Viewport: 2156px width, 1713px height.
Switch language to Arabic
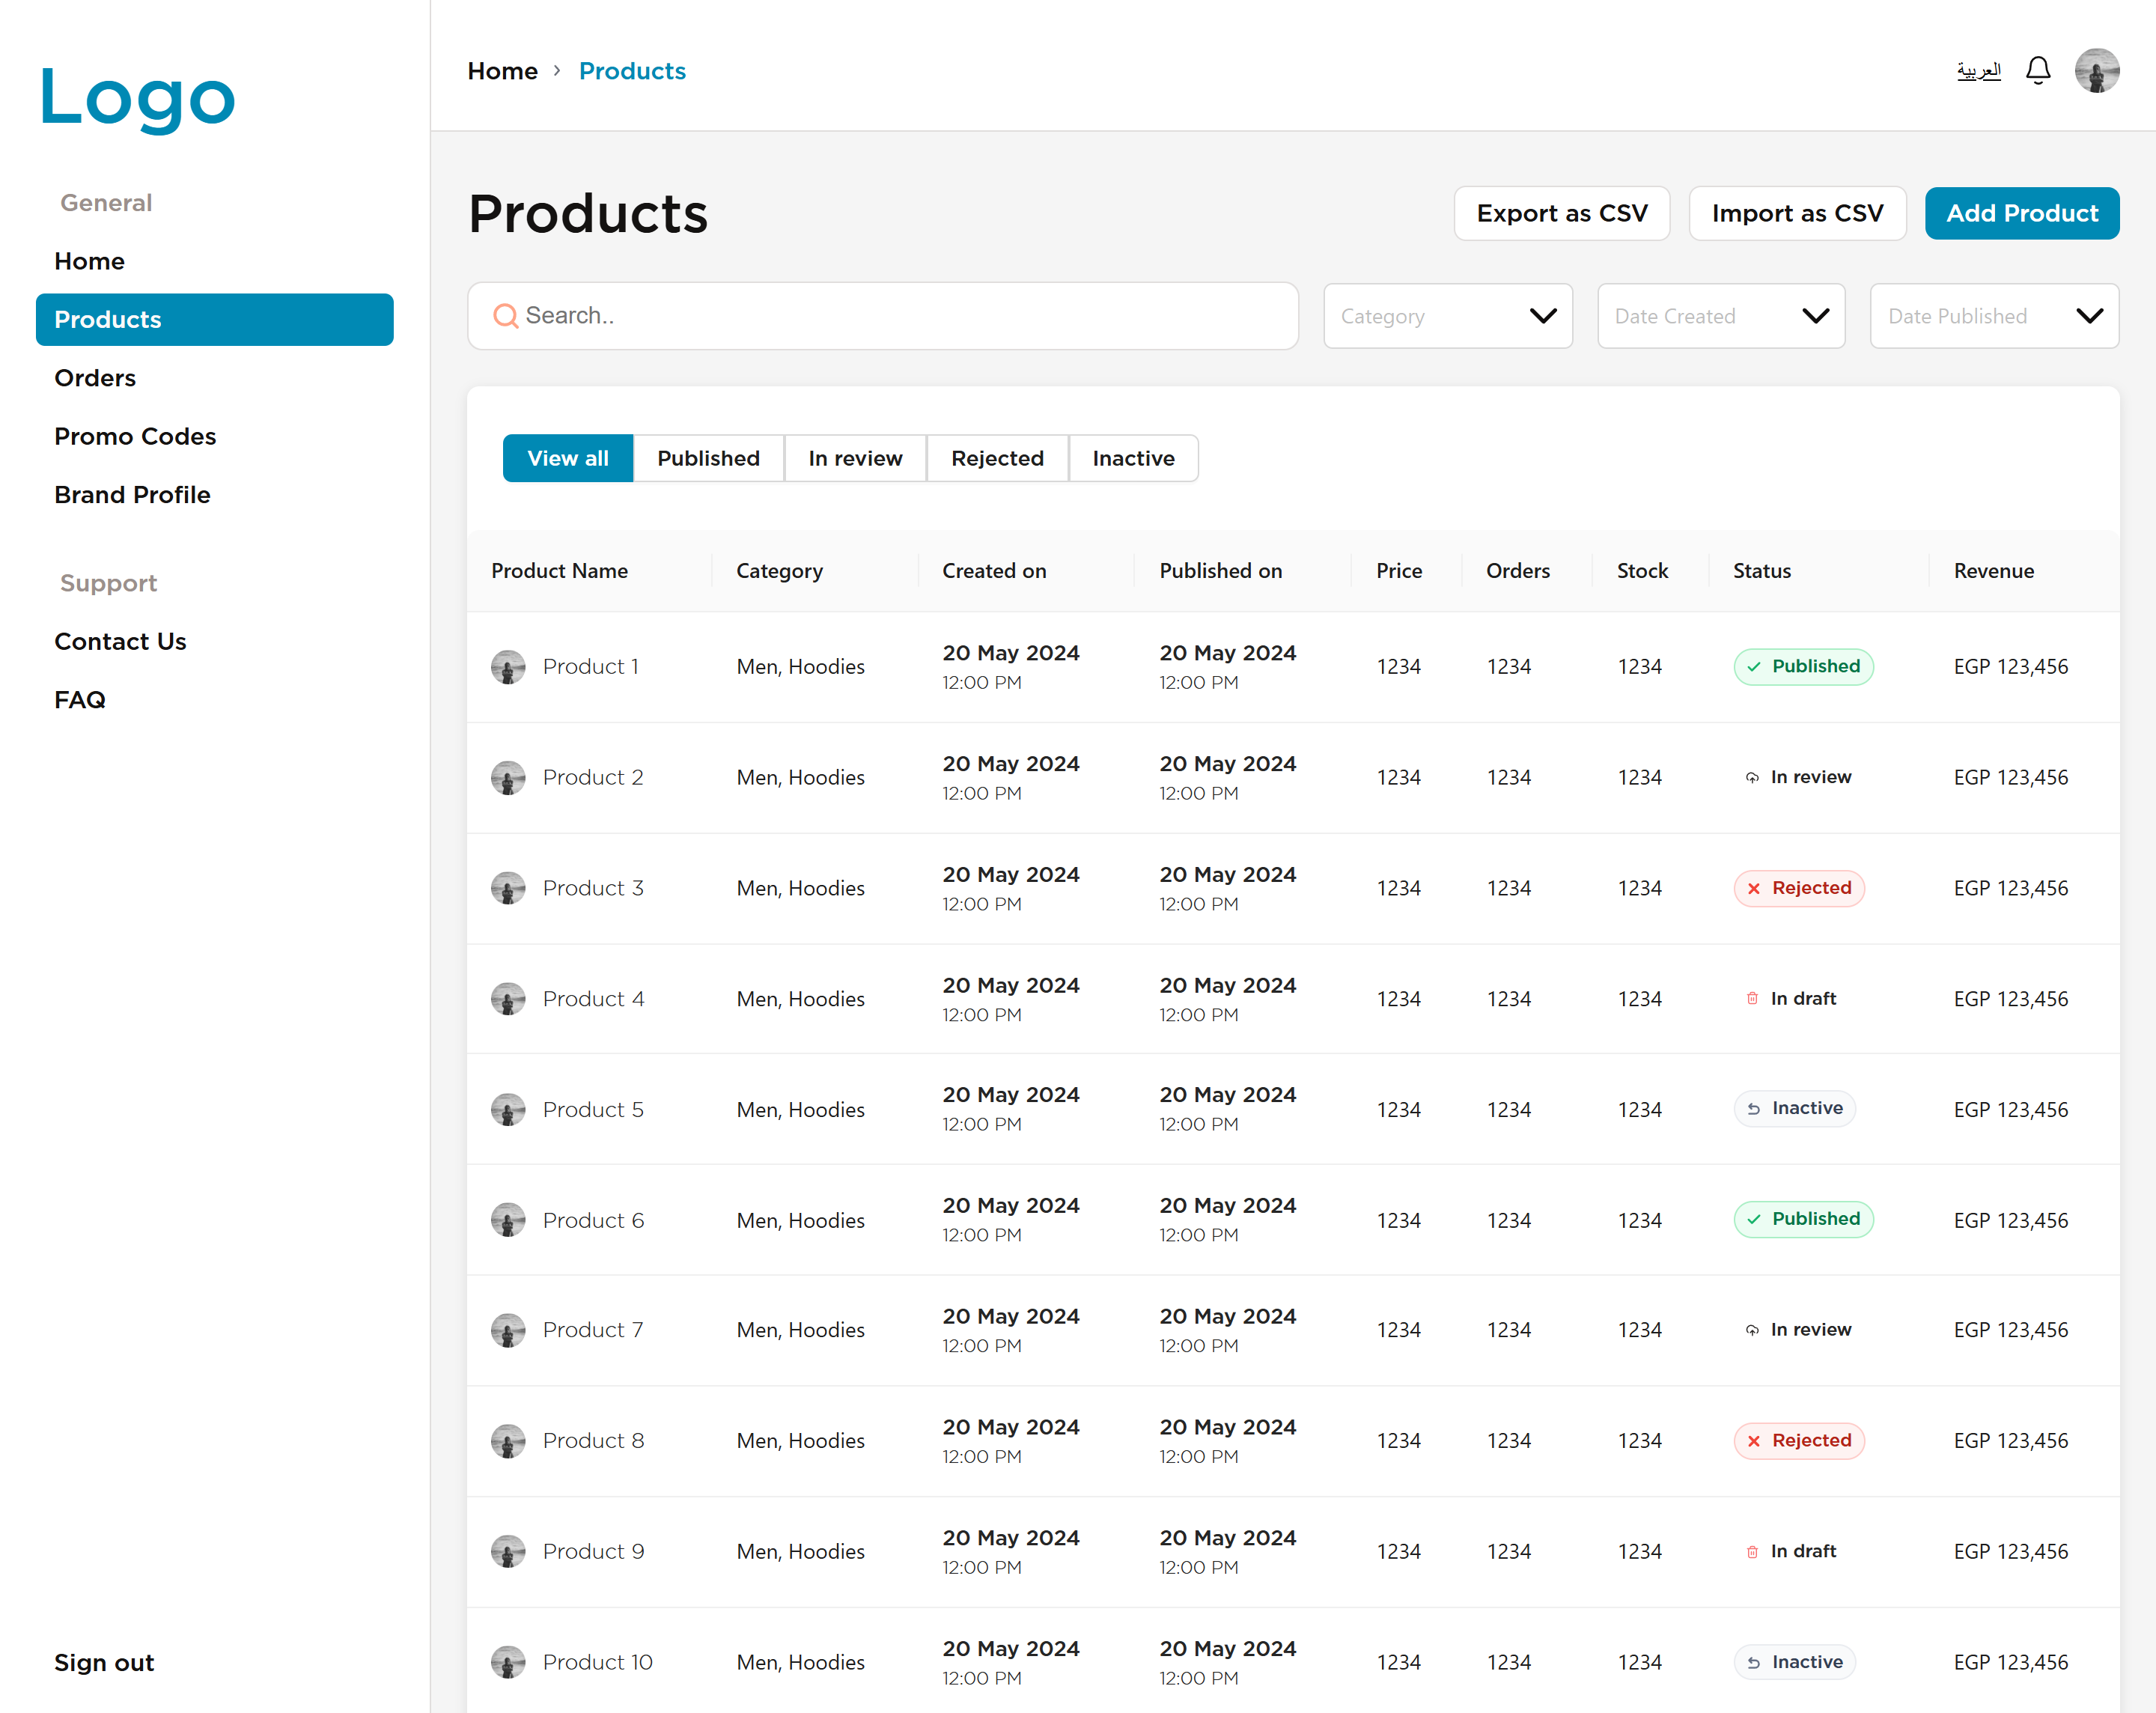pos(1977,71)
